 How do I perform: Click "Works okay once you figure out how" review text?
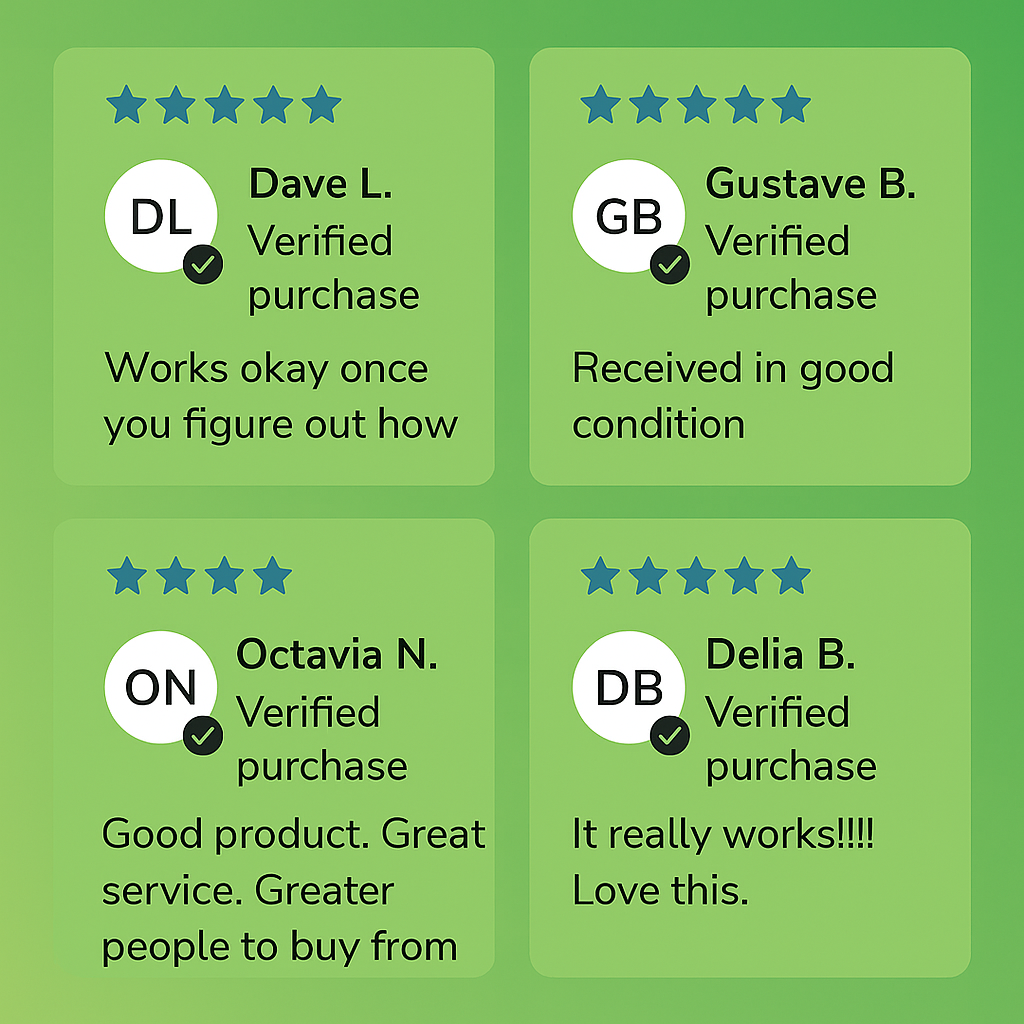tap(280, 396)
